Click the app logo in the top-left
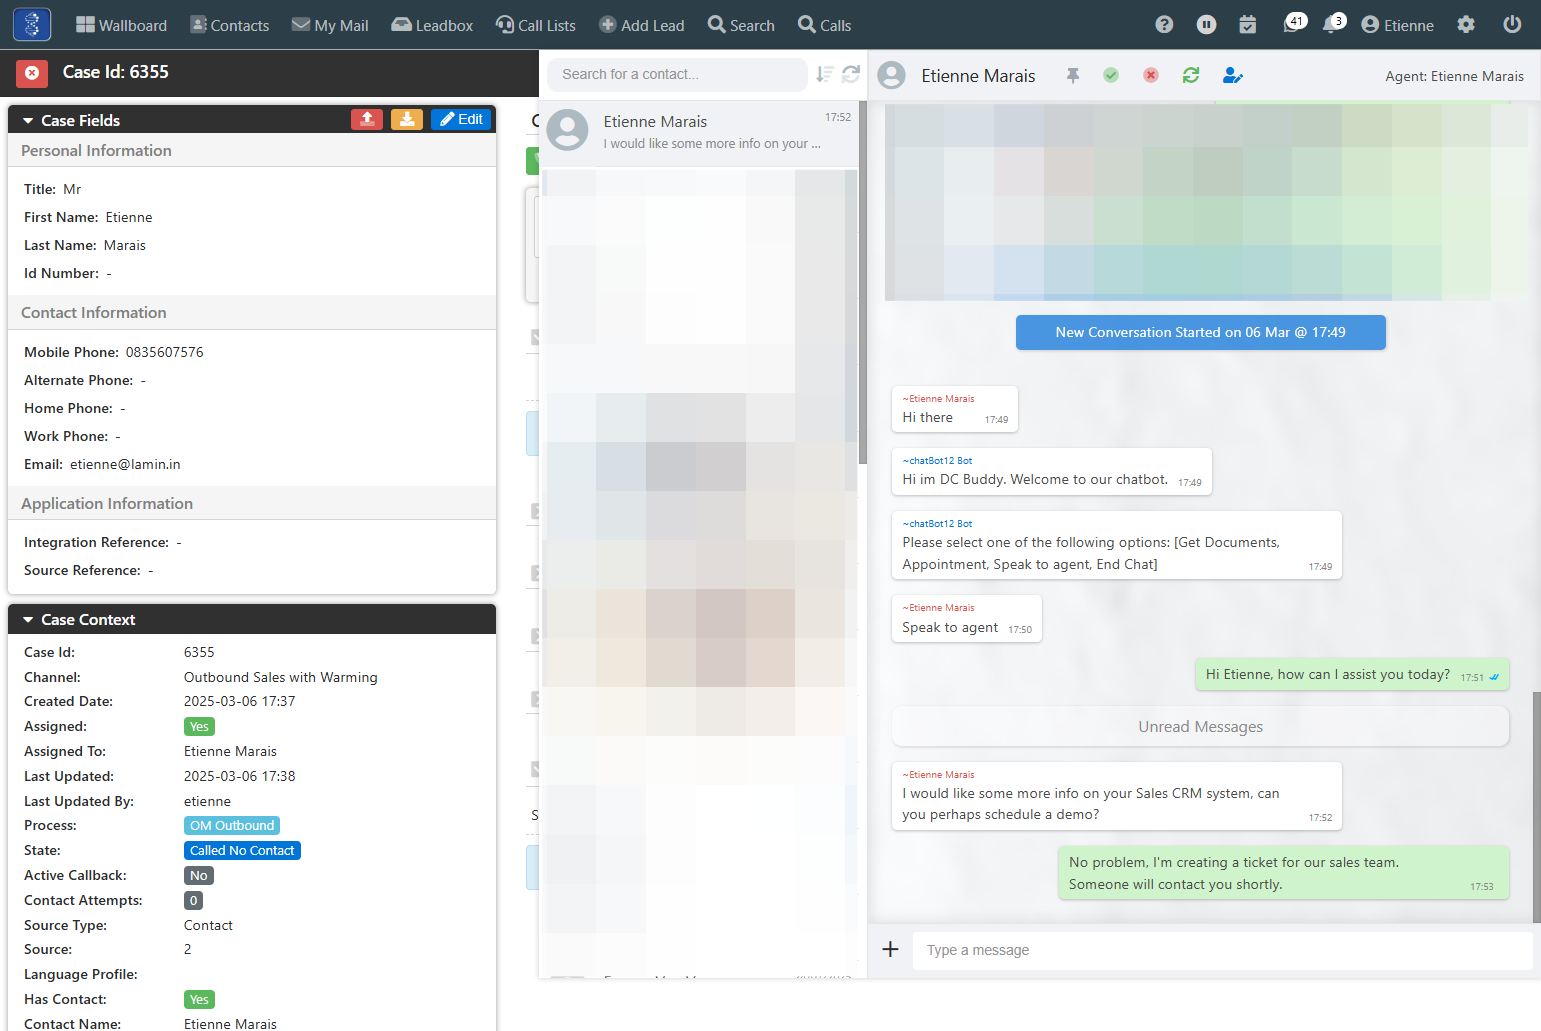 pyautogui.click(x=32, y=24)
